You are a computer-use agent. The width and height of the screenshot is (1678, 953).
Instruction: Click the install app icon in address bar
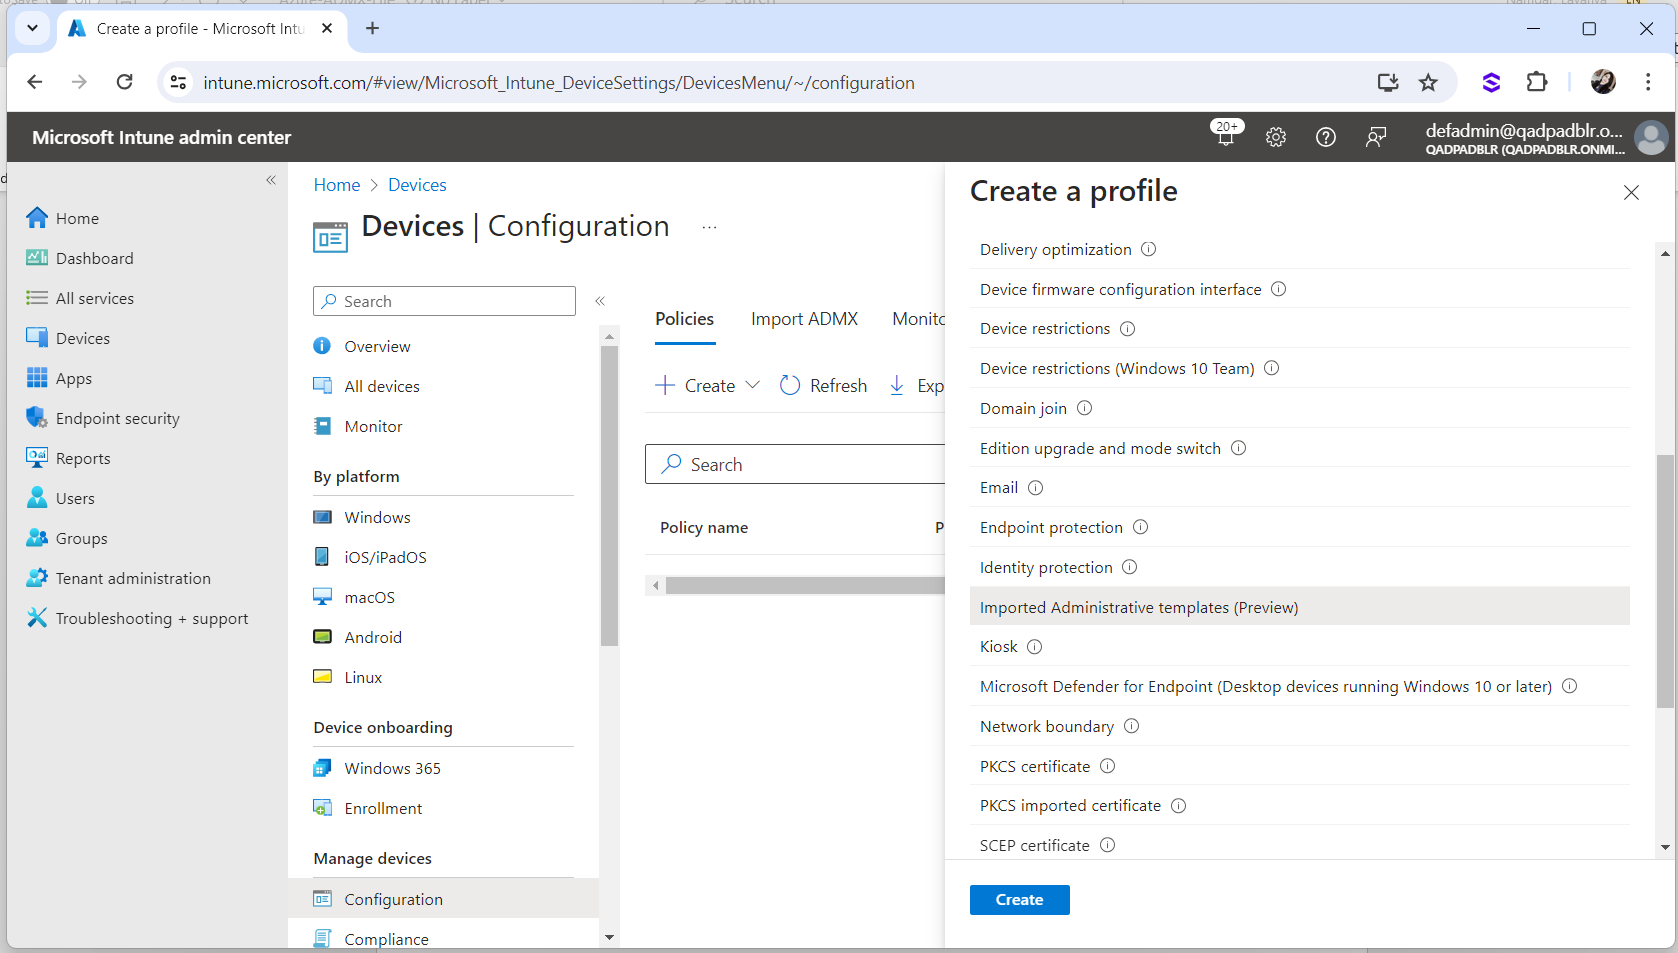(1388, 82)
